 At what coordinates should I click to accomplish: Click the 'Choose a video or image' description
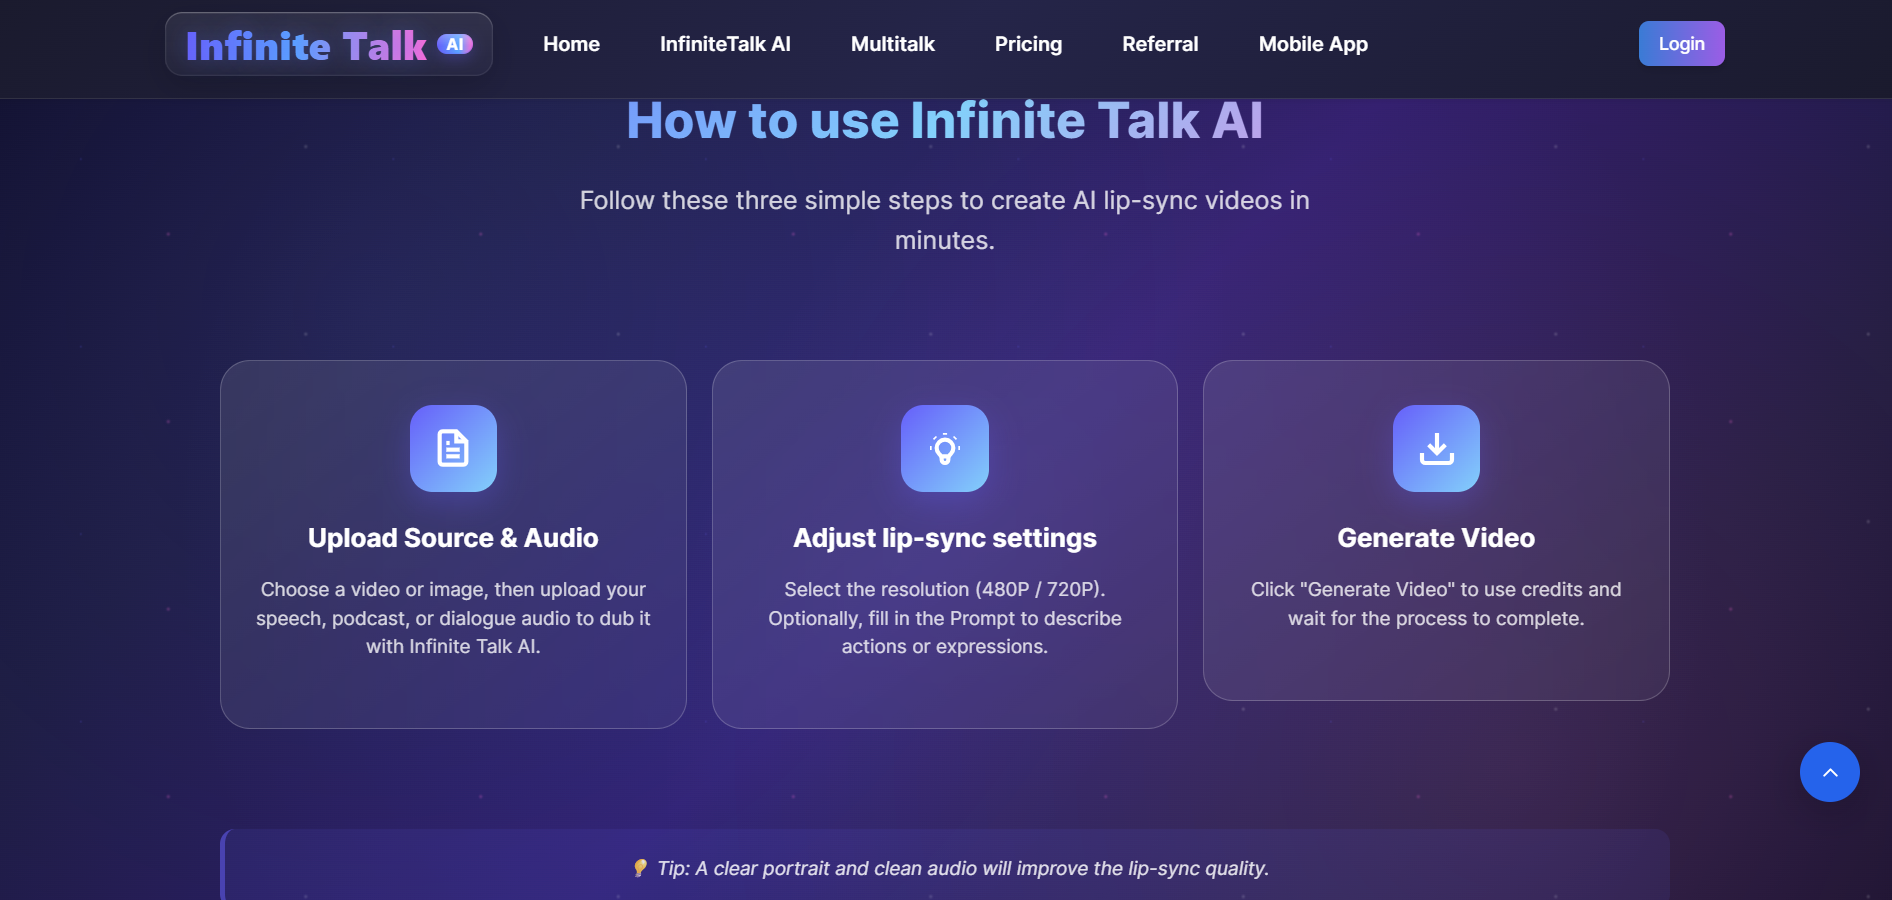pos(453,618)
